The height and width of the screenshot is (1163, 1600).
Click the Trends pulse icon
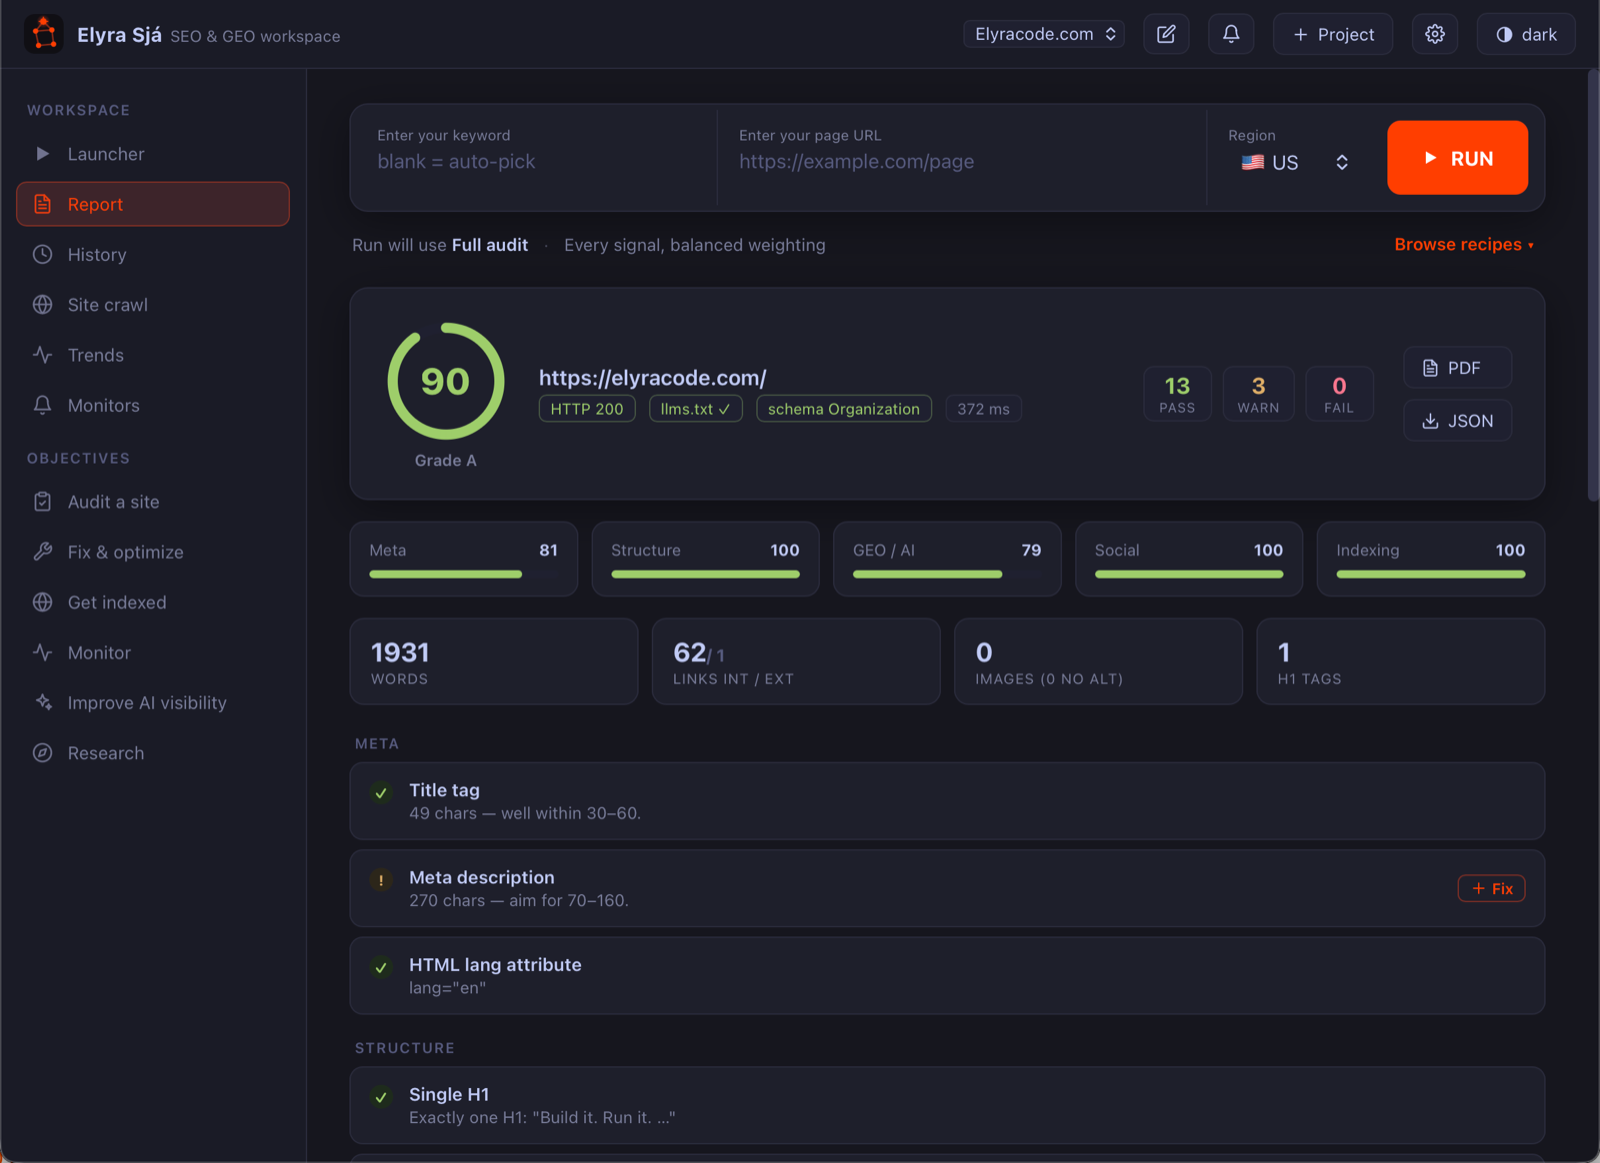pos(42,354)
